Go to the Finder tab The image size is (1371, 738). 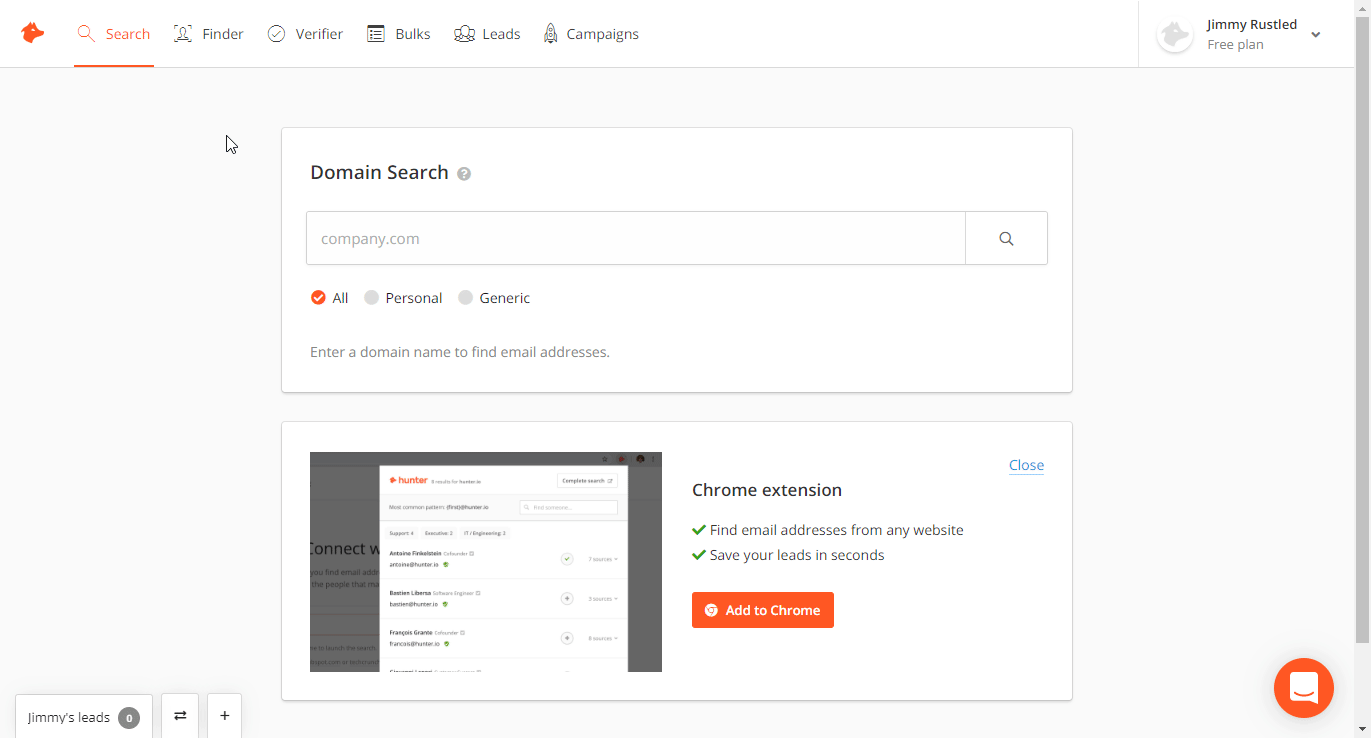209,34
